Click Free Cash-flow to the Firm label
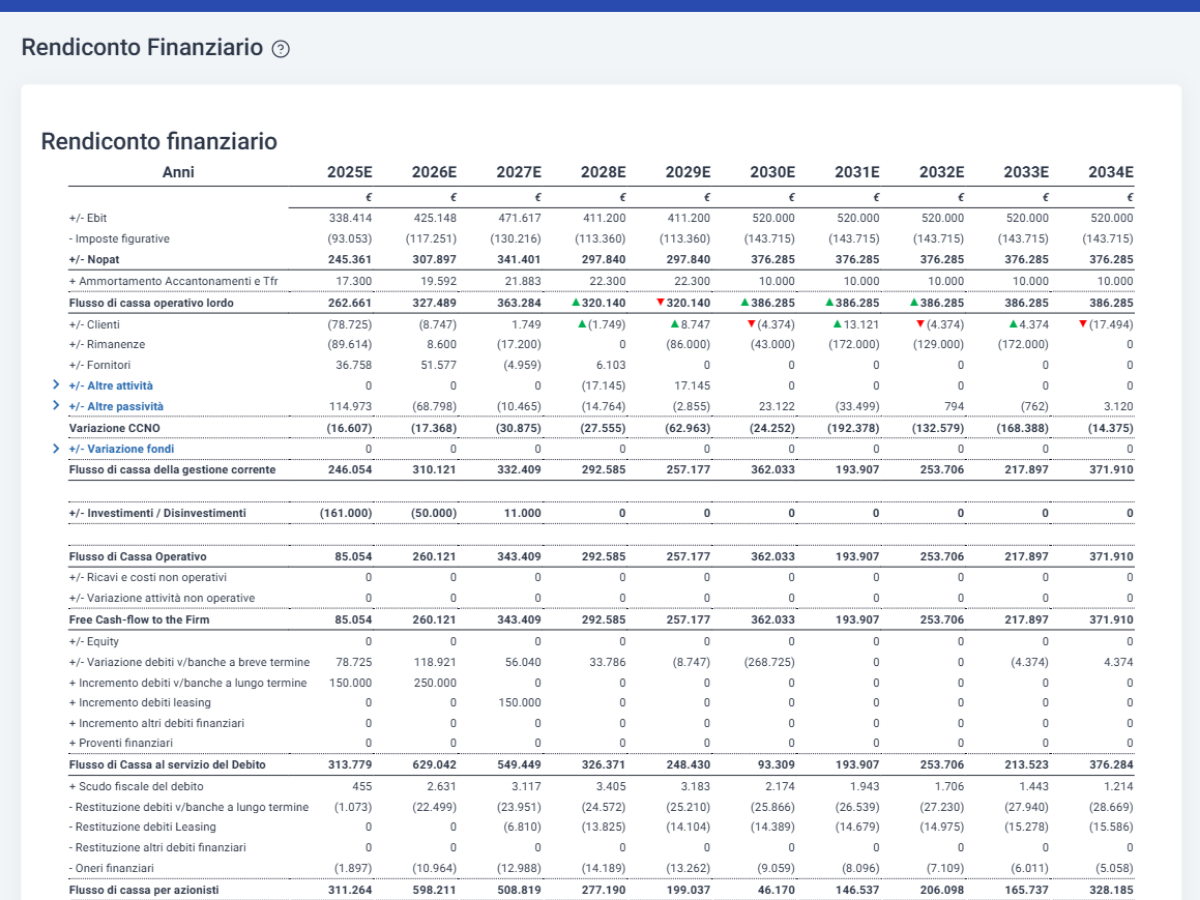 tap(140, 619)
